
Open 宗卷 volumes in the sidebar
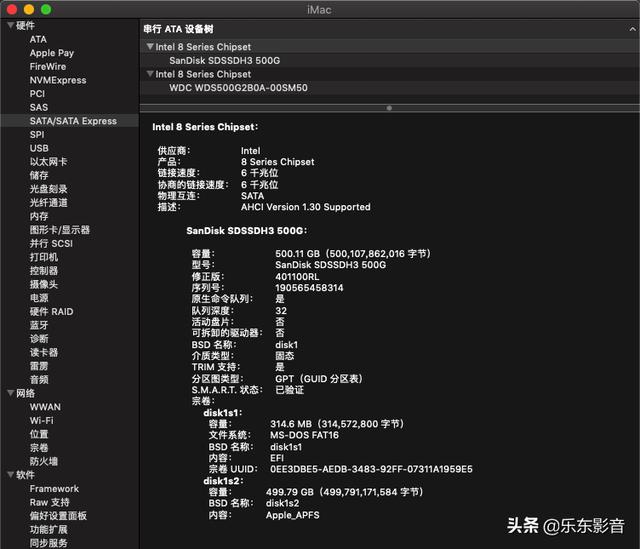coord(39,448)
